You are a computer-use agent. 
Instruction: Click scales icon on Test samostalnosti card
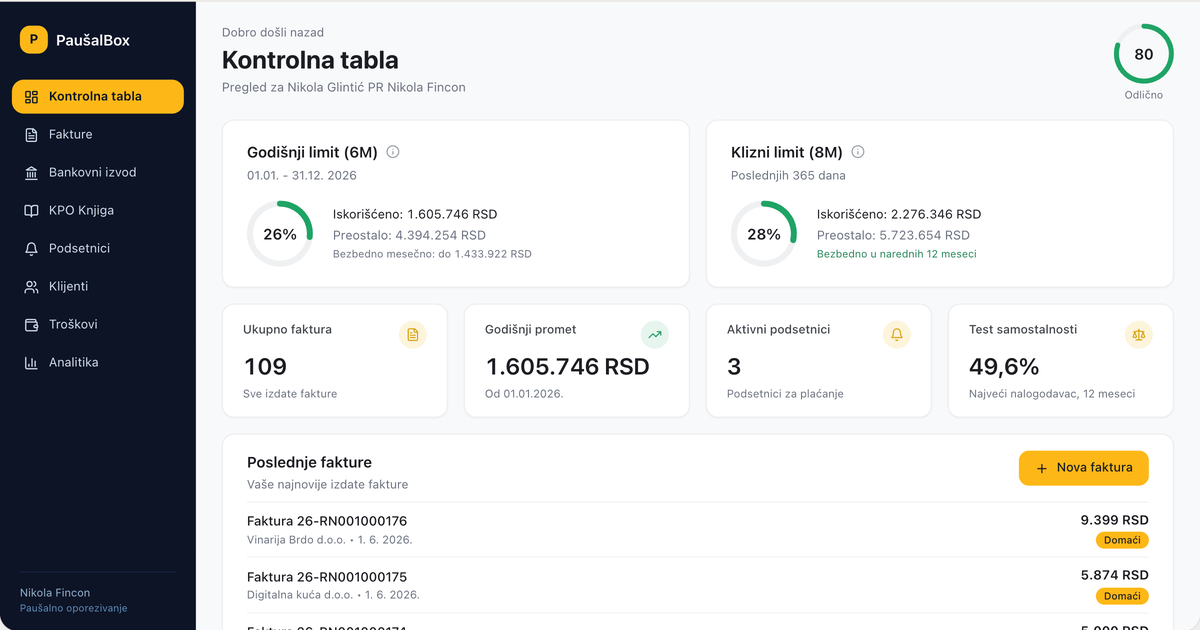[1139, 335]
